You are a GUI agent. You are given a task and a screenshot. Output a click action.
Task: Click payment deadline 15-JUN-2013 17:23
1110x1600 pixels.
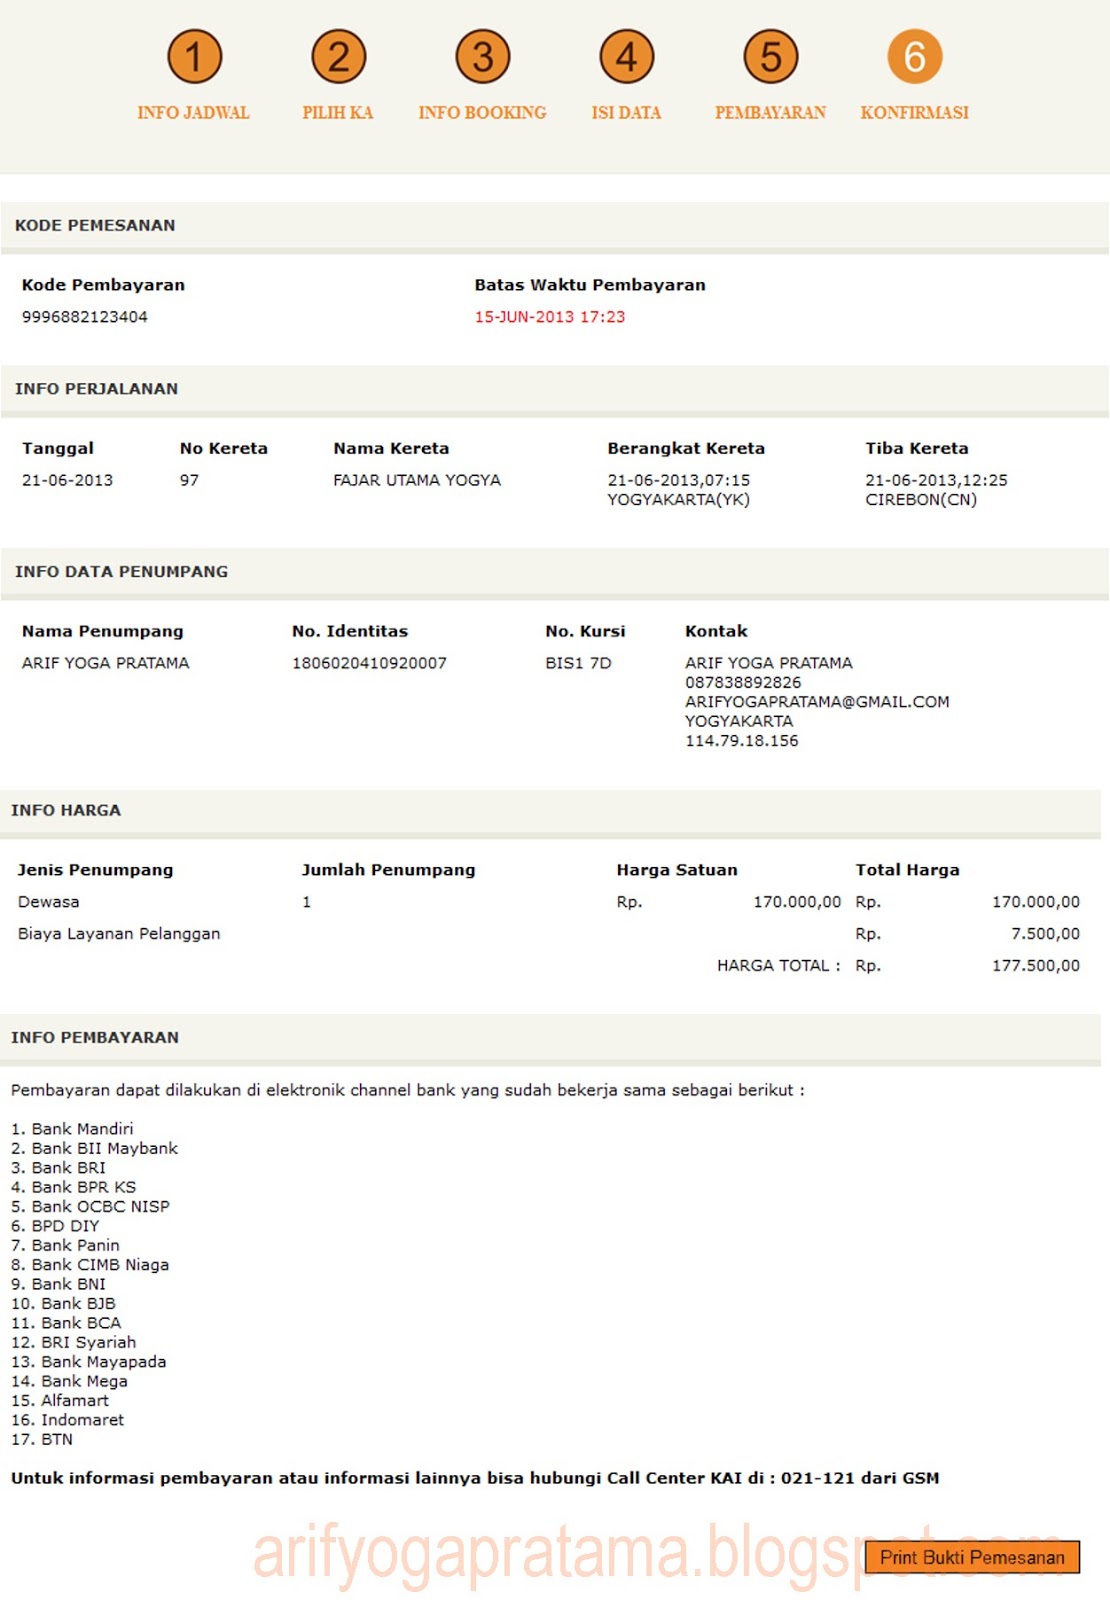point(549,317)
